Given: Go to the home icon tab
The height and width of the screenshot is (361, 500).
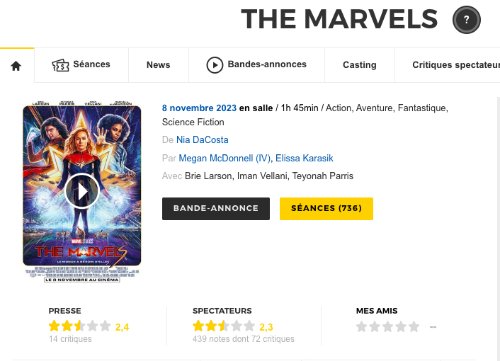Looking at the screenshot, I should (x=16, y=66).
